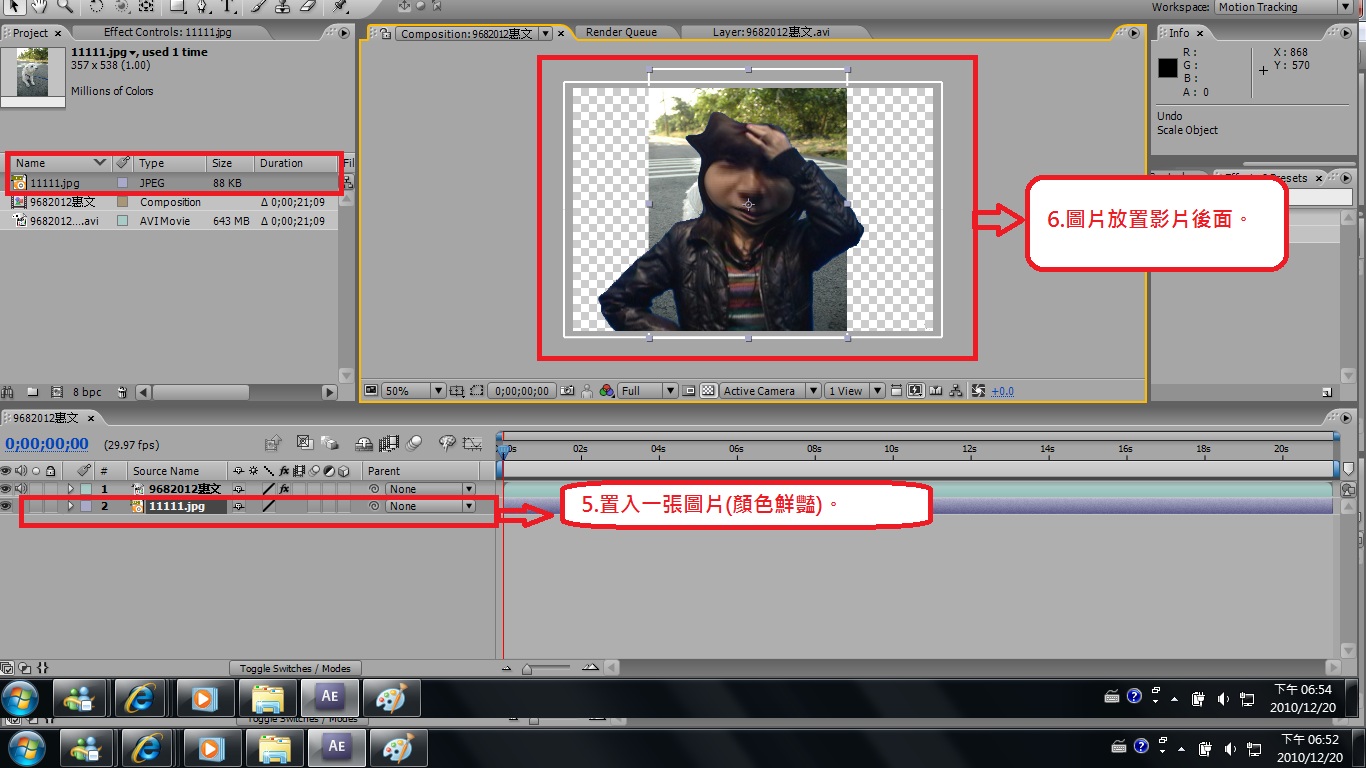This screenshot has width=1366, height=768.
Task: Toggle the quality switch on layer 11111.jpg
Action: (x=269, y=506)
